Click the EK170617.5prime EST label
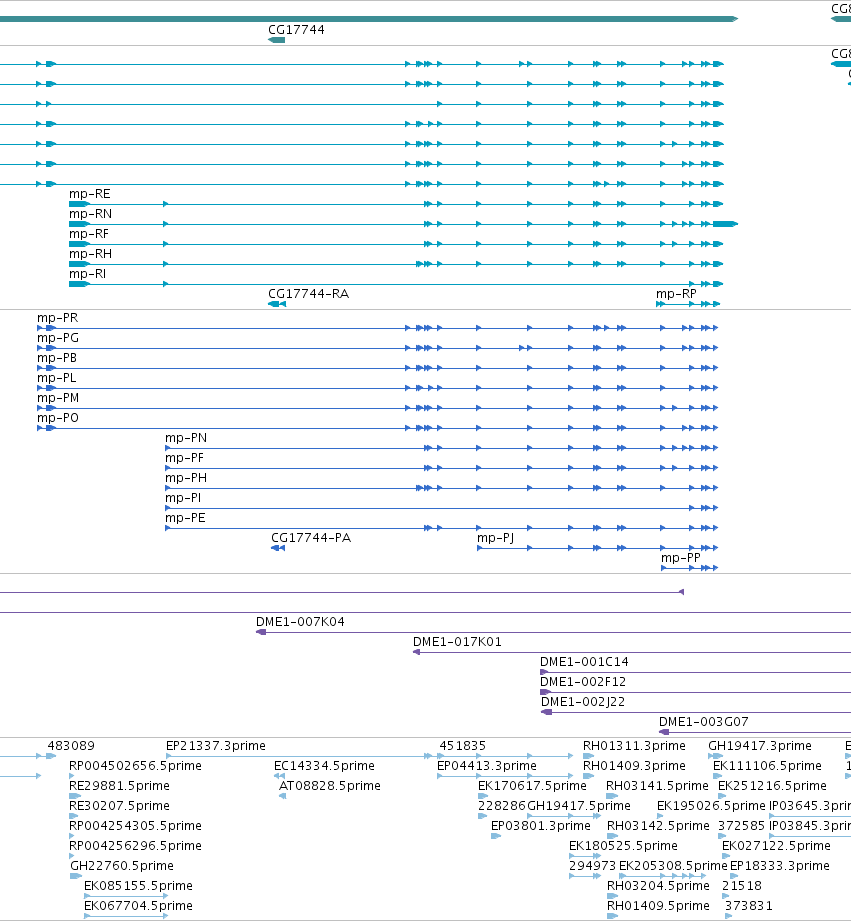Screen dimensions: 851x921 click(532, 785)
